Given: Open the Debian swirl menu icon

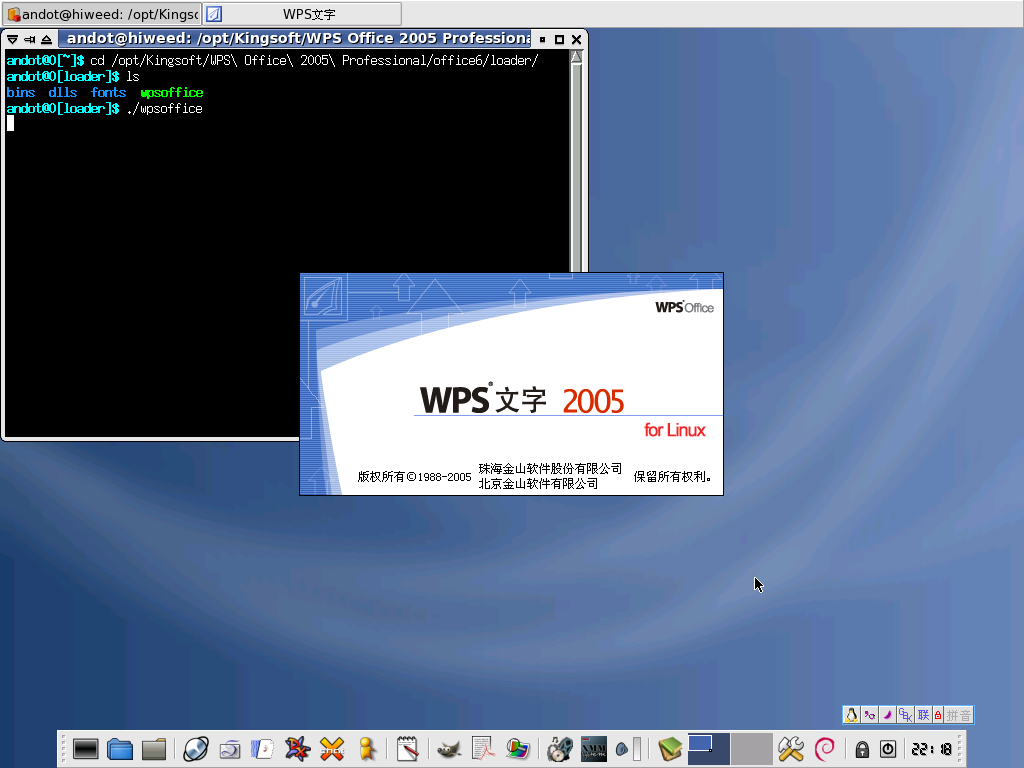Looking at the screenshot, I should pyautogui.click(x=825, y=749).
